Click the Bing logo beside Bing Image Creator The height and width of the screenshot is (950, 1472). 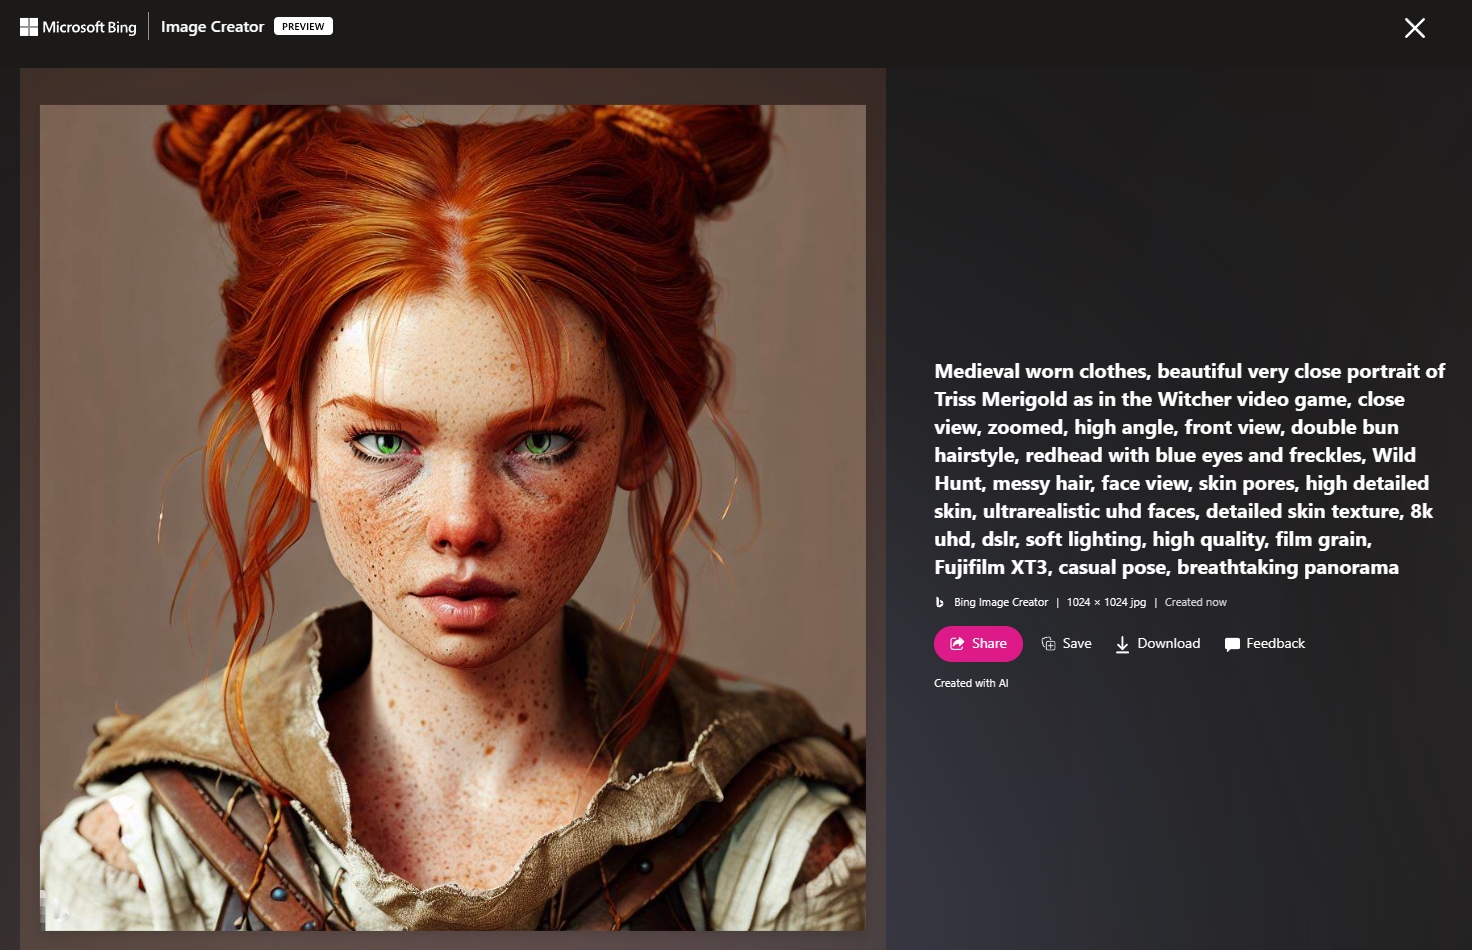(939, 602)
